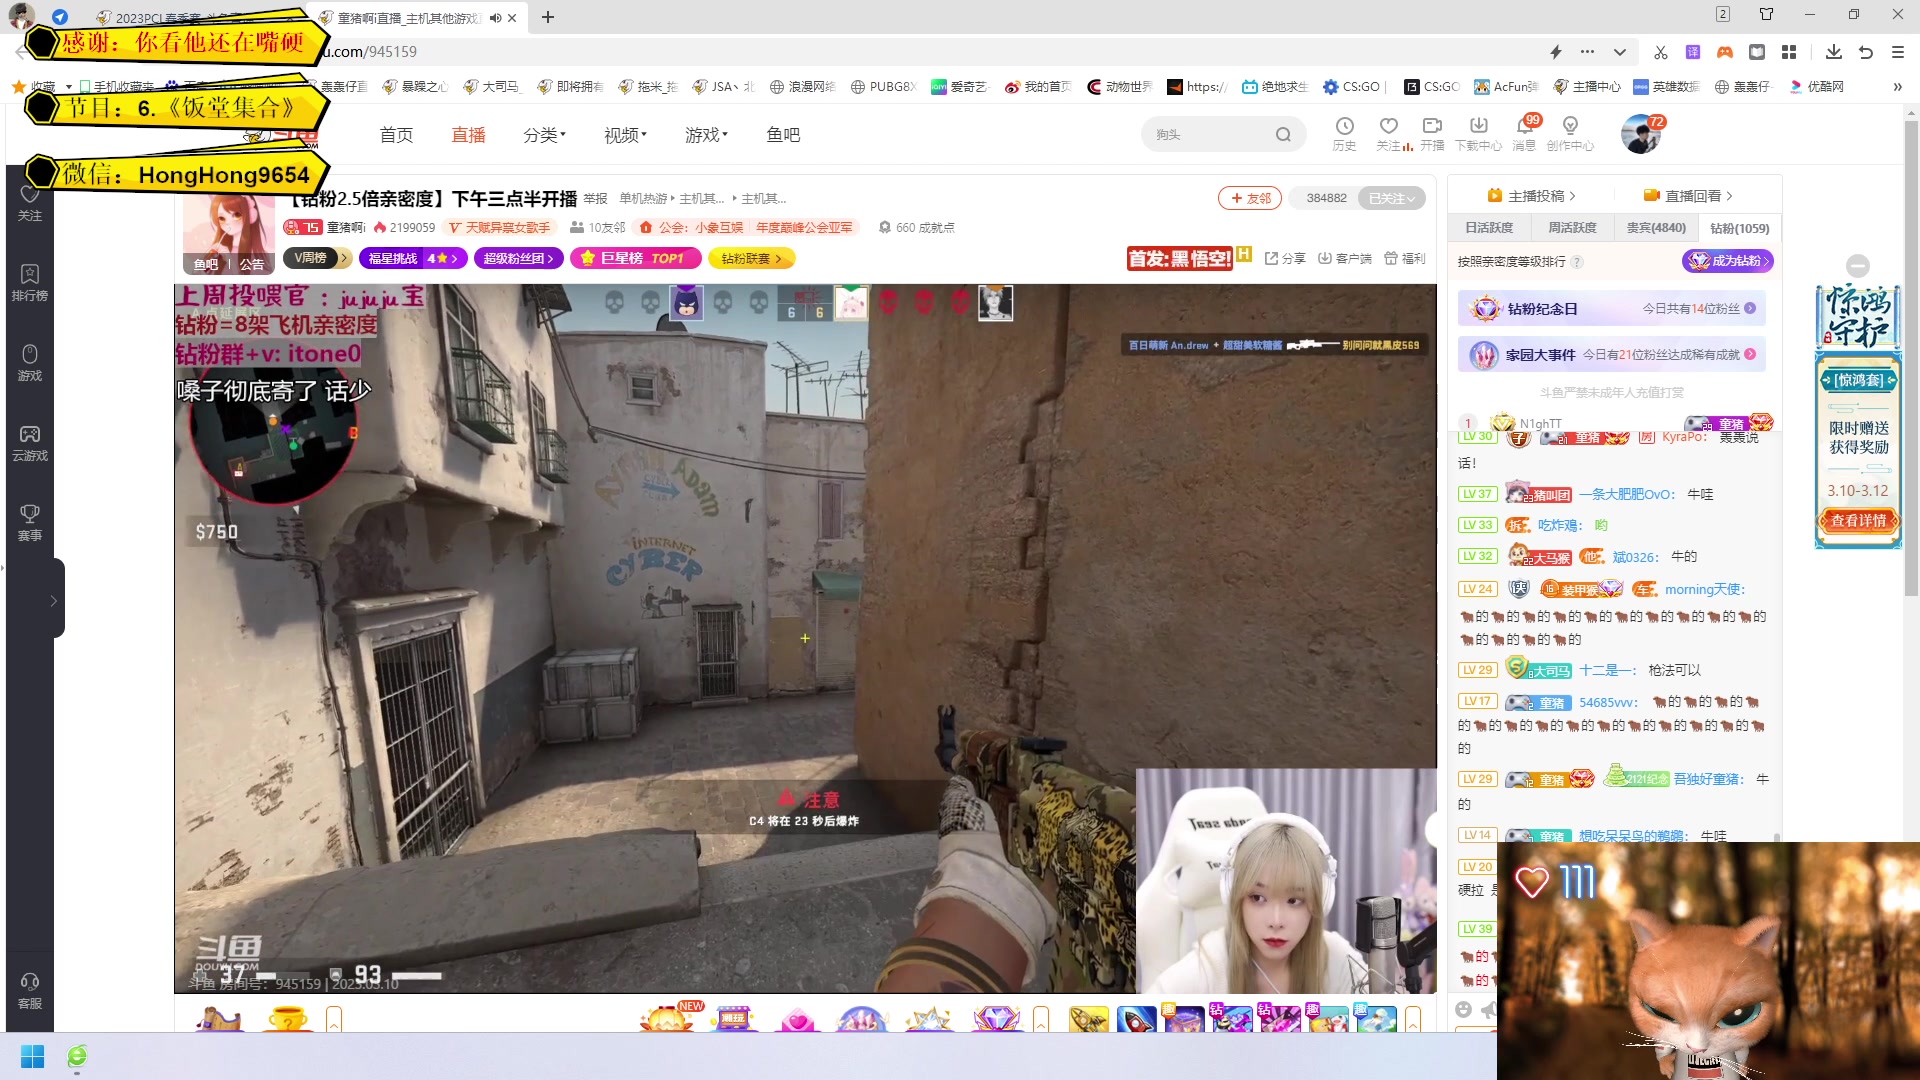Go to the 首页 navigation item
The width and height of the screenshot is (1920, 1080).
tap(396, 135)
